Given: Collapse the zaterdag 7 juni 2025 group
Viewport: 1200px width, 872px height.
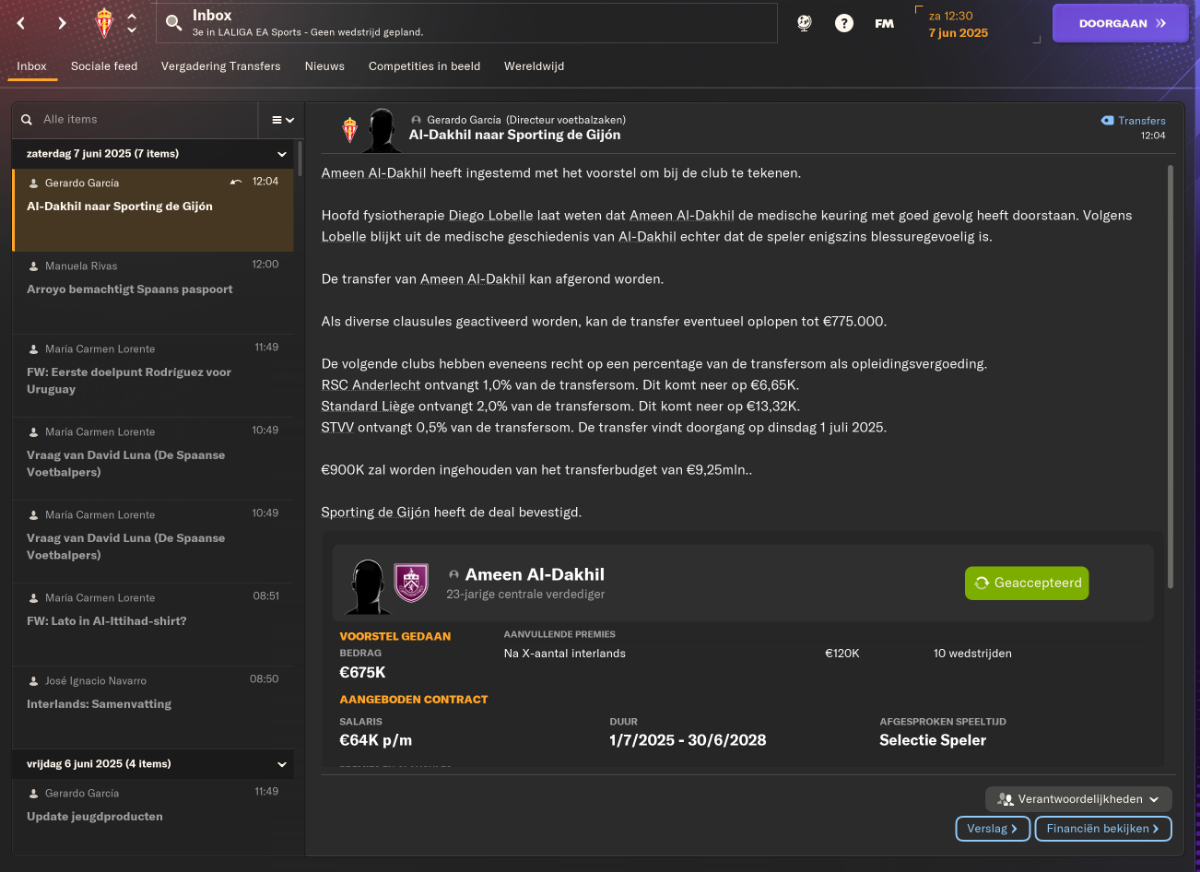Looking at the screenshot, I should 282,154.
